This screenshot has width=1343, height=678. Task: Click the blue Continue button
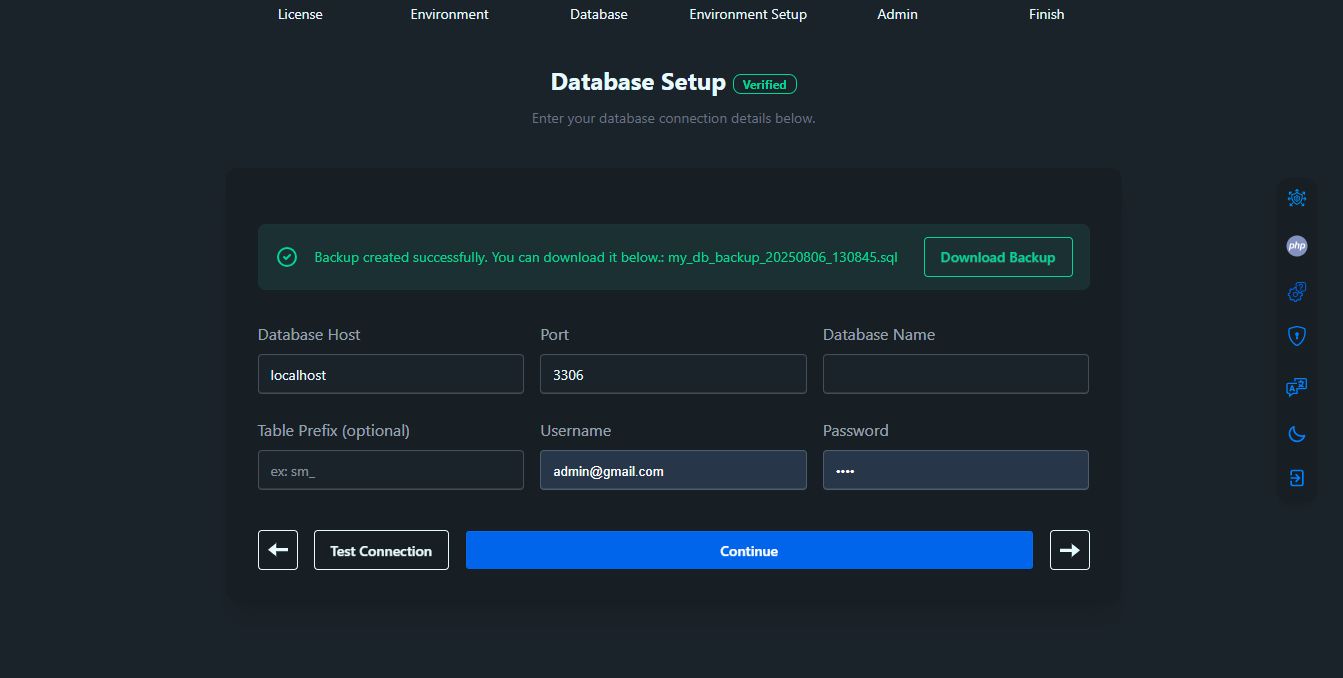[x=748, y=550]
